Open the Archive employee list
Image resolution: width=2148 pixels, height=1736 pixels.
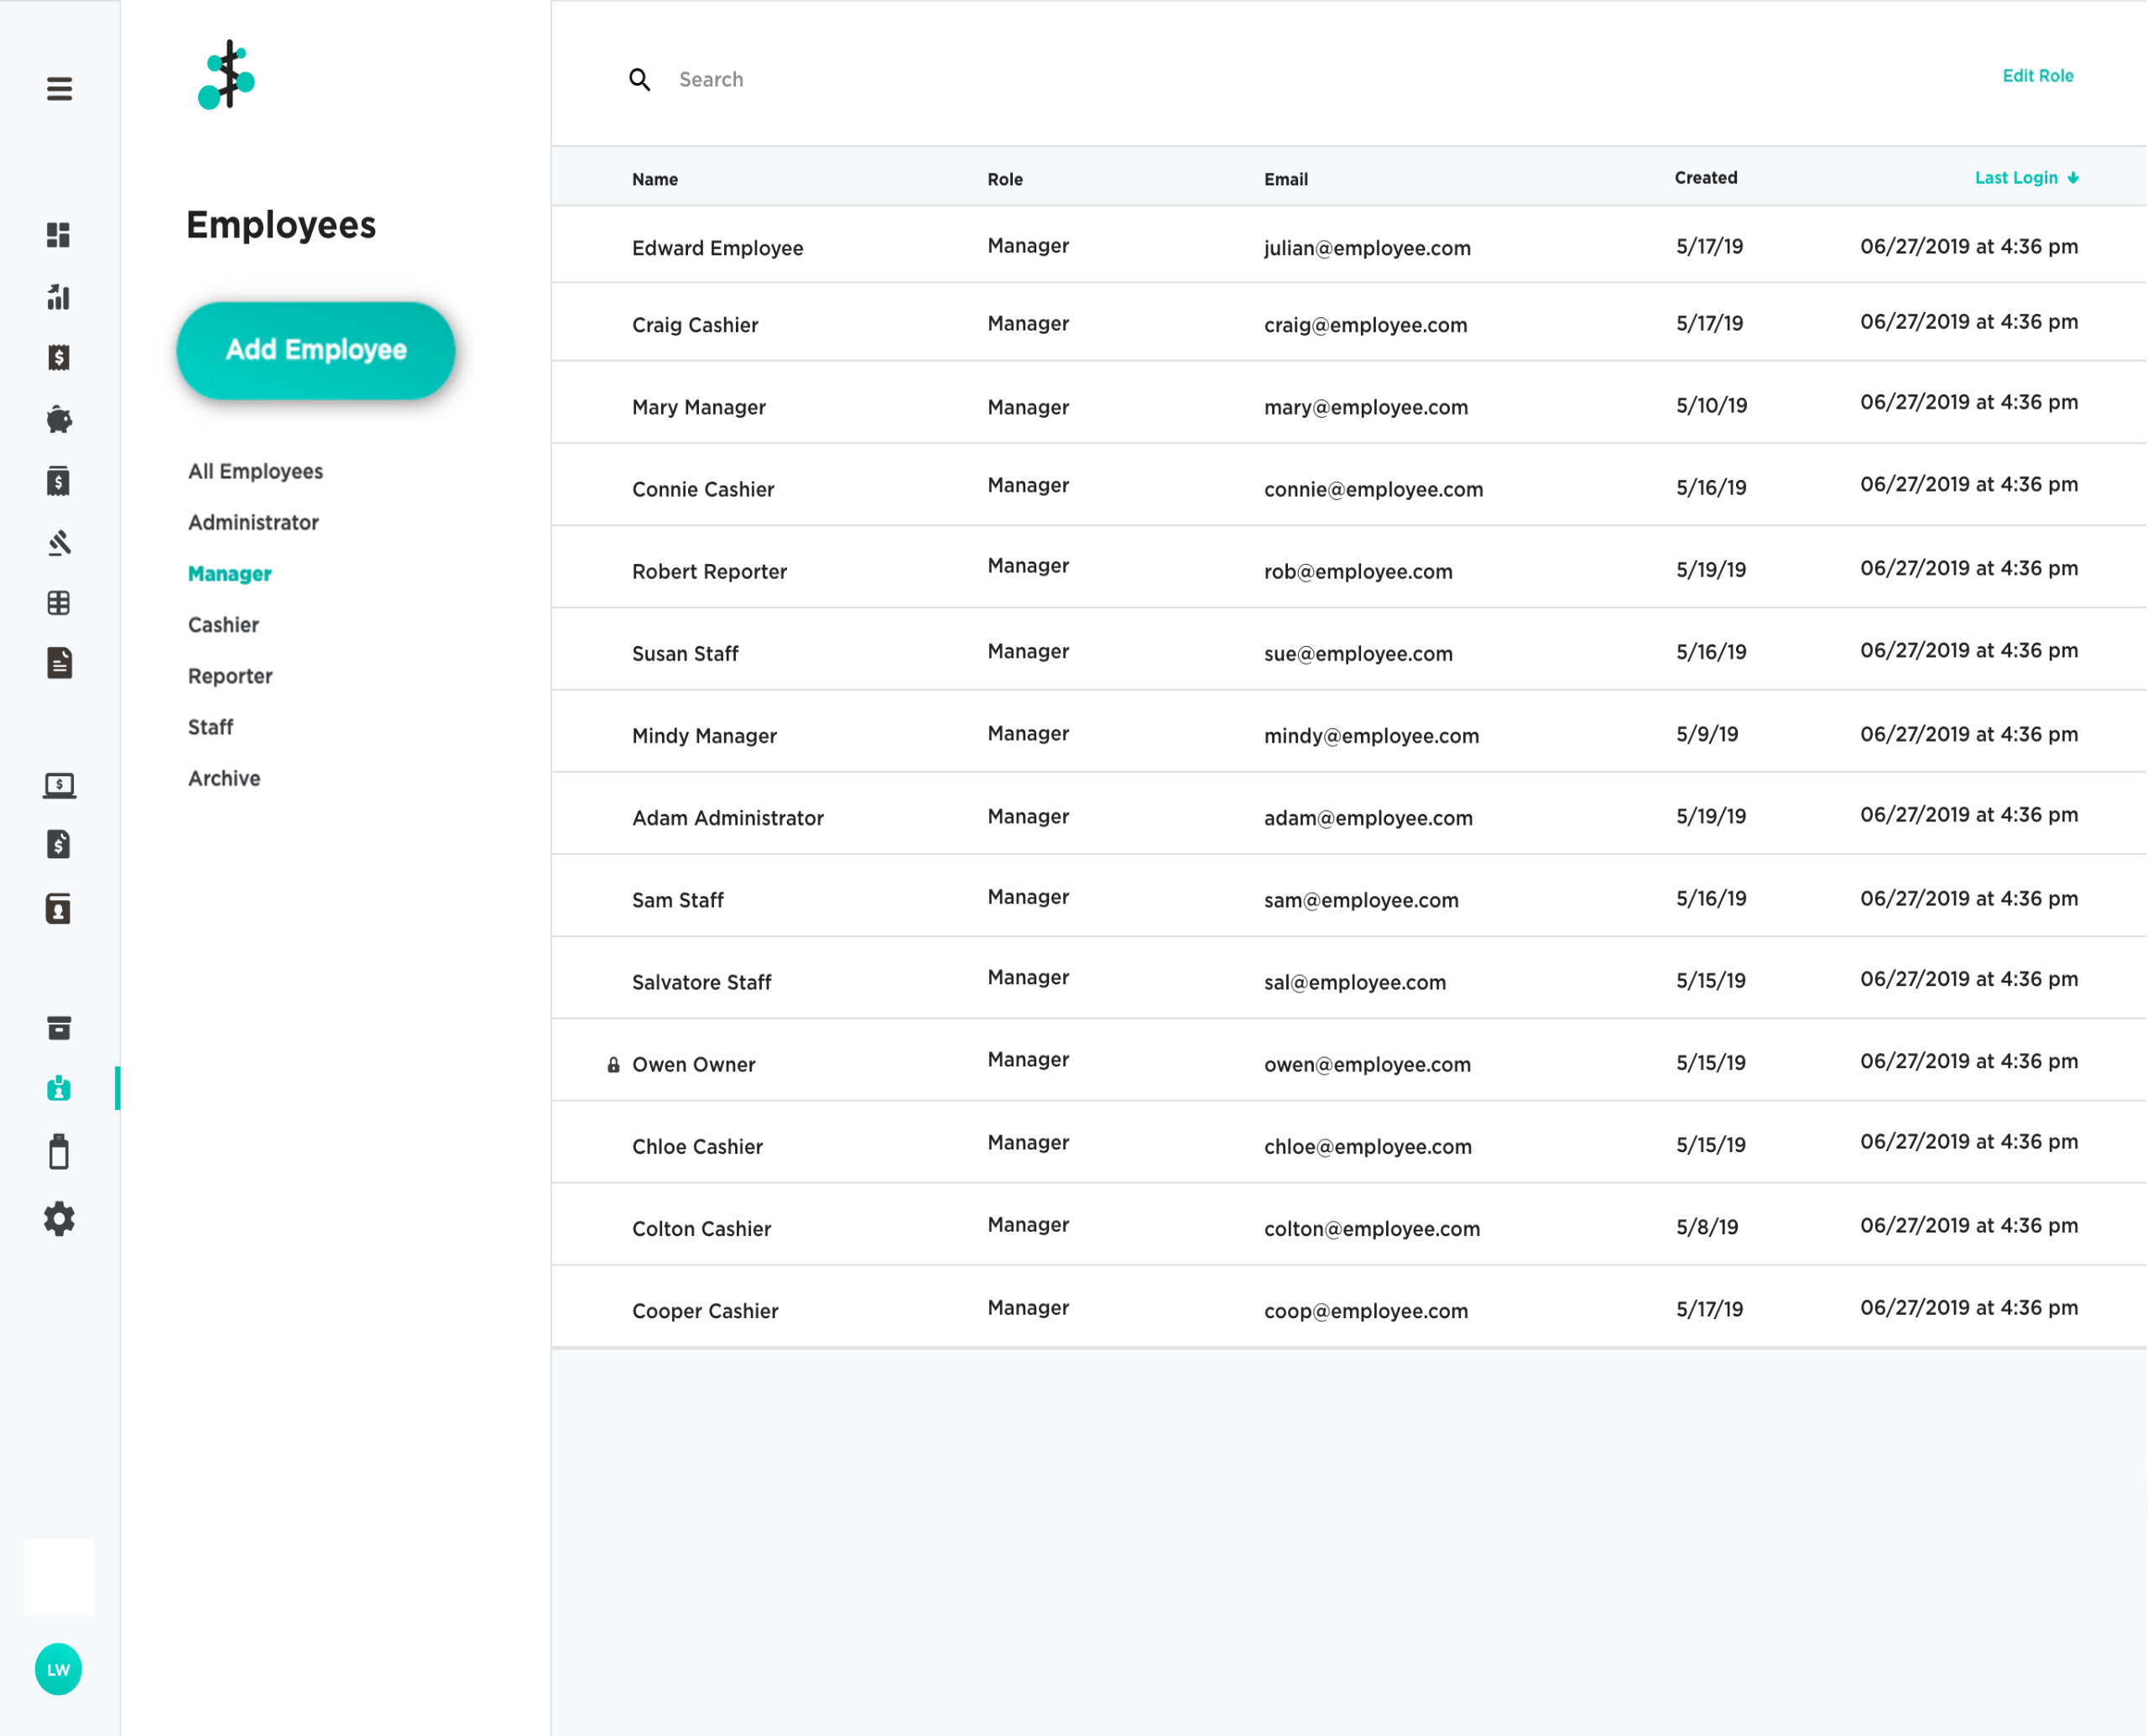224,778
